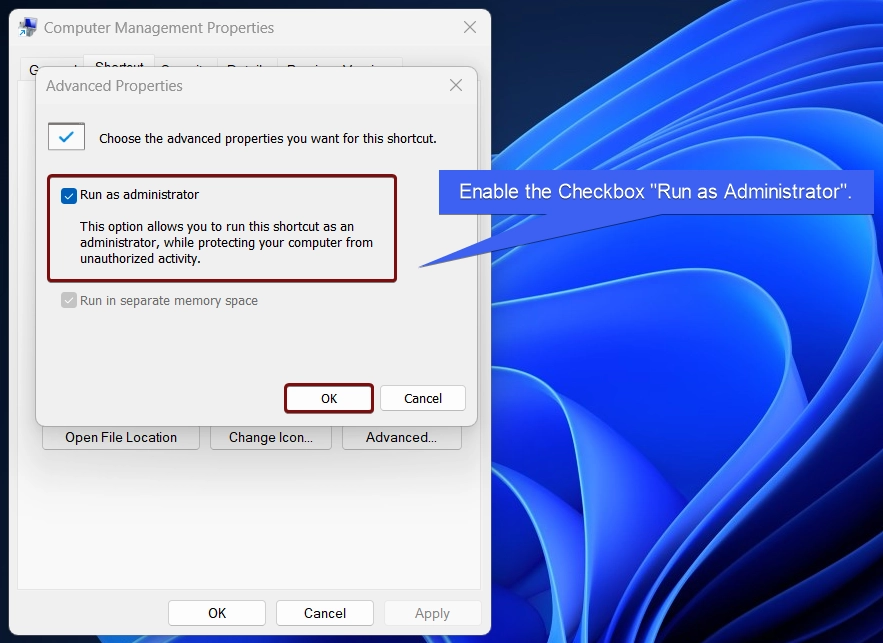
Task: Click the Run as administrator description text
Action: point(226,243)
